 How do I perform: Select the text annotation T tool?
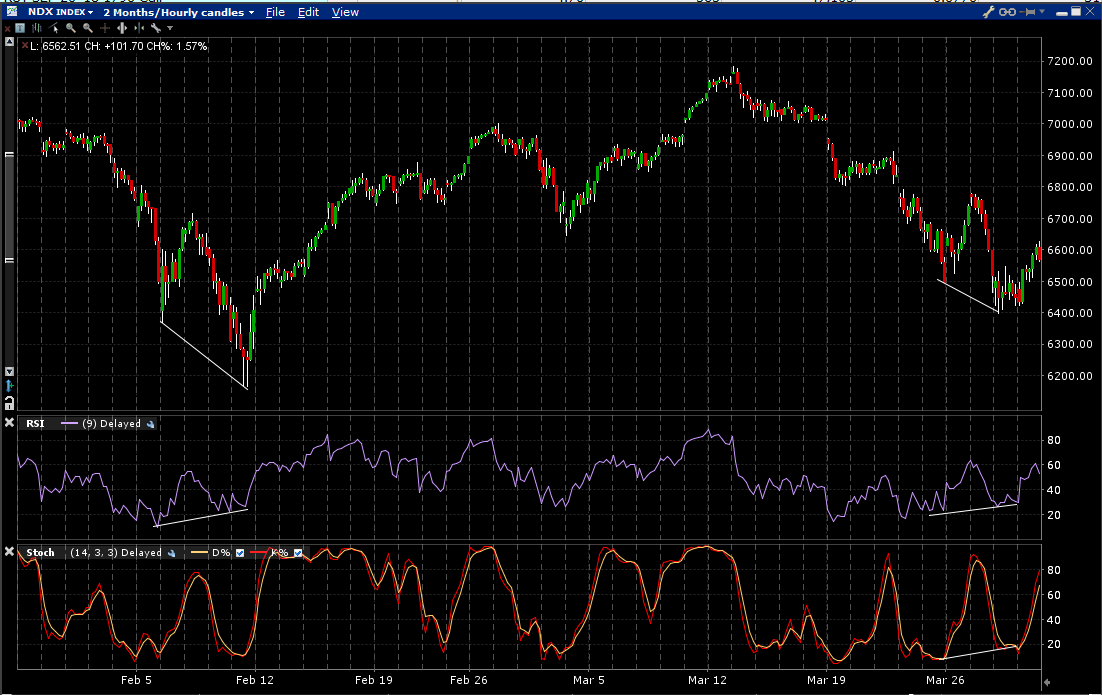tap(20, 28)
